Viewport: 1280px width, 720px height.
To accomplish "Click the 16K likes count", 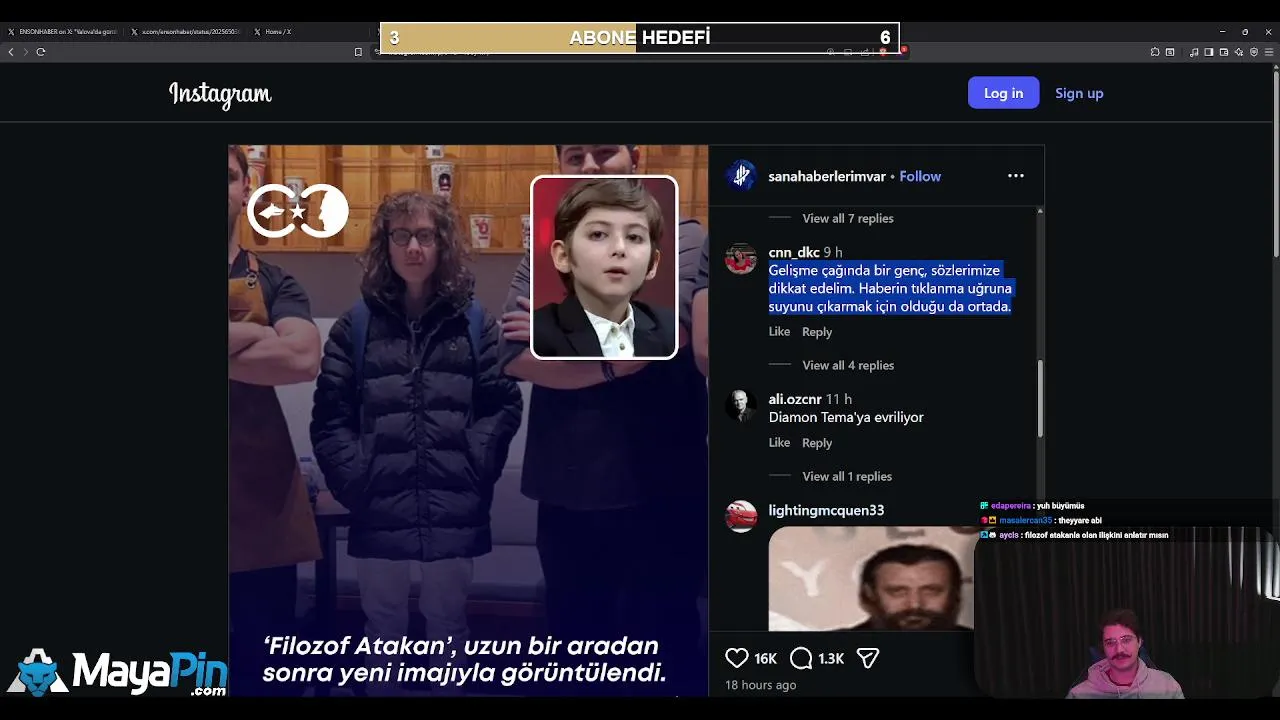I will click(766, 658).
